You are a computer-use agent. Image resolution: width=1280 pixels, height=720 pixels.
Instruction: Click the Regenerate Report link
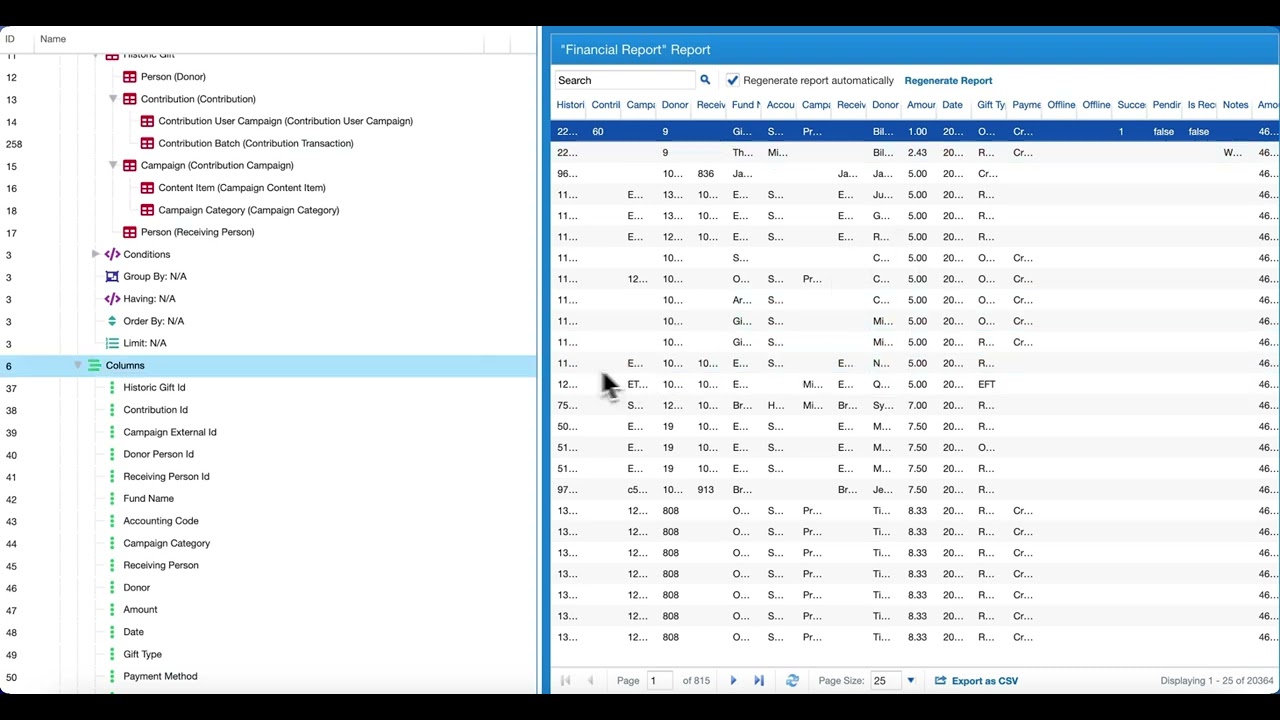pos(948,80)
